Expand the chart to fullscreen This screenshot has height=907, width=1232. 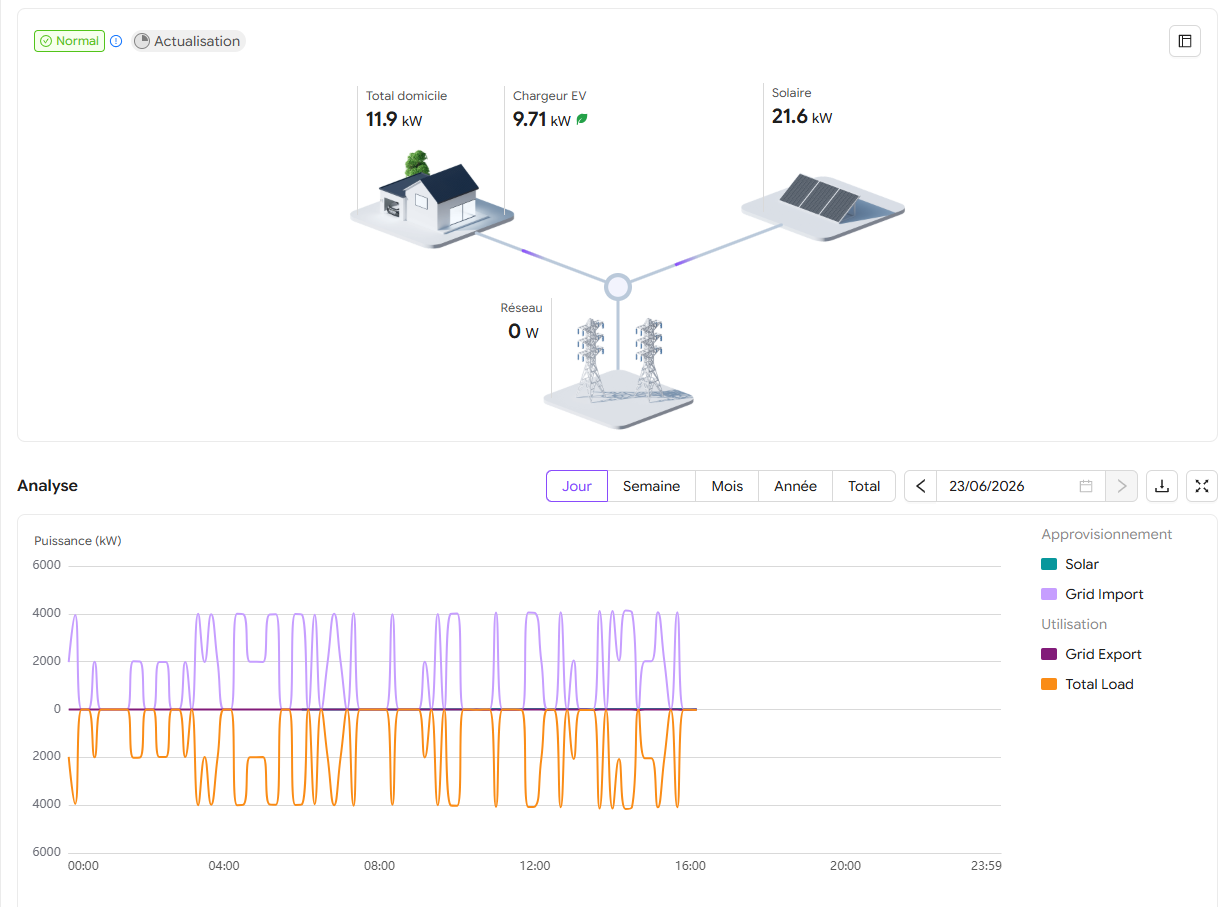click(x=1202, y=486)
